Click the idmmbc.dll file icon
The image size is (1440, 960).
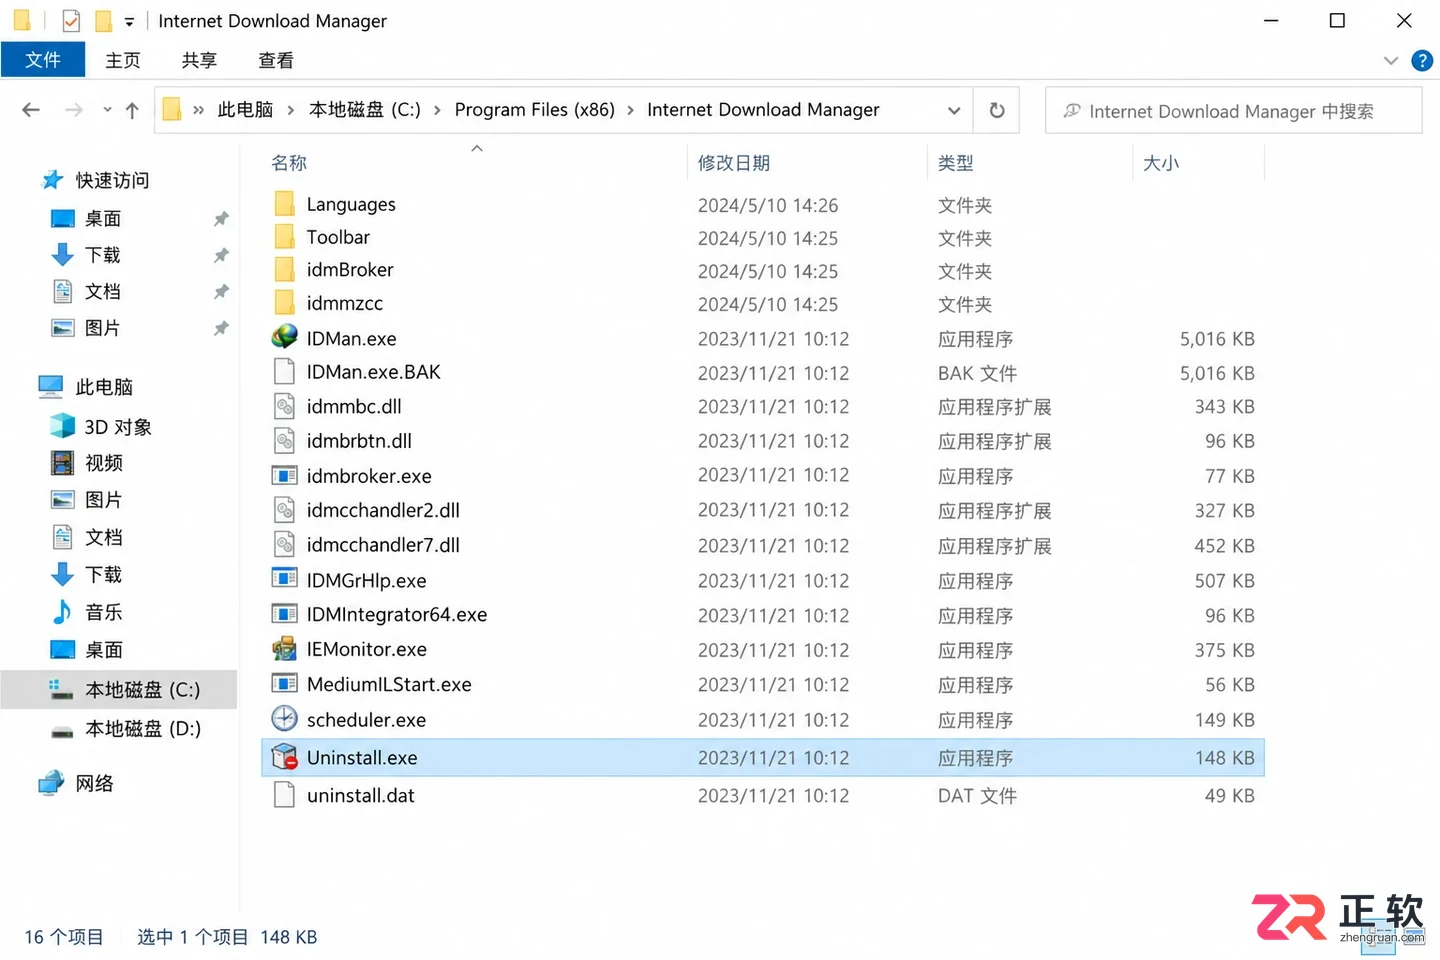[x=285, y=406]
